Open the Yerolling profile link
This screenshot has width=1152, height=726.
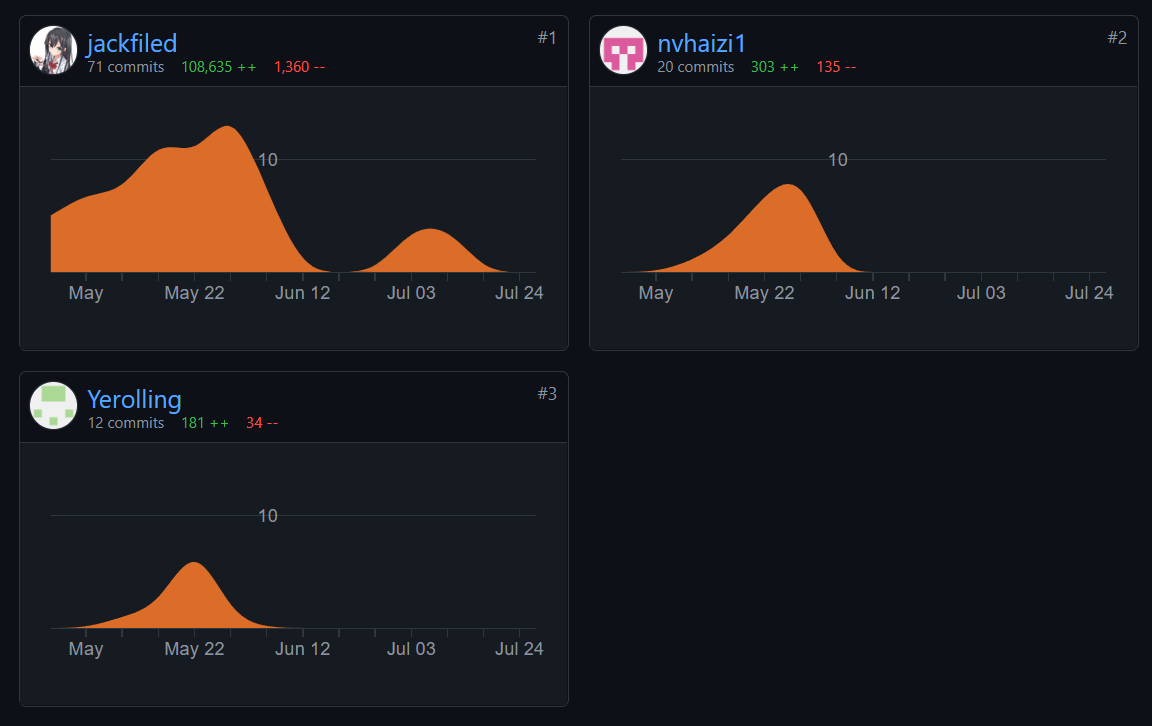134,399
